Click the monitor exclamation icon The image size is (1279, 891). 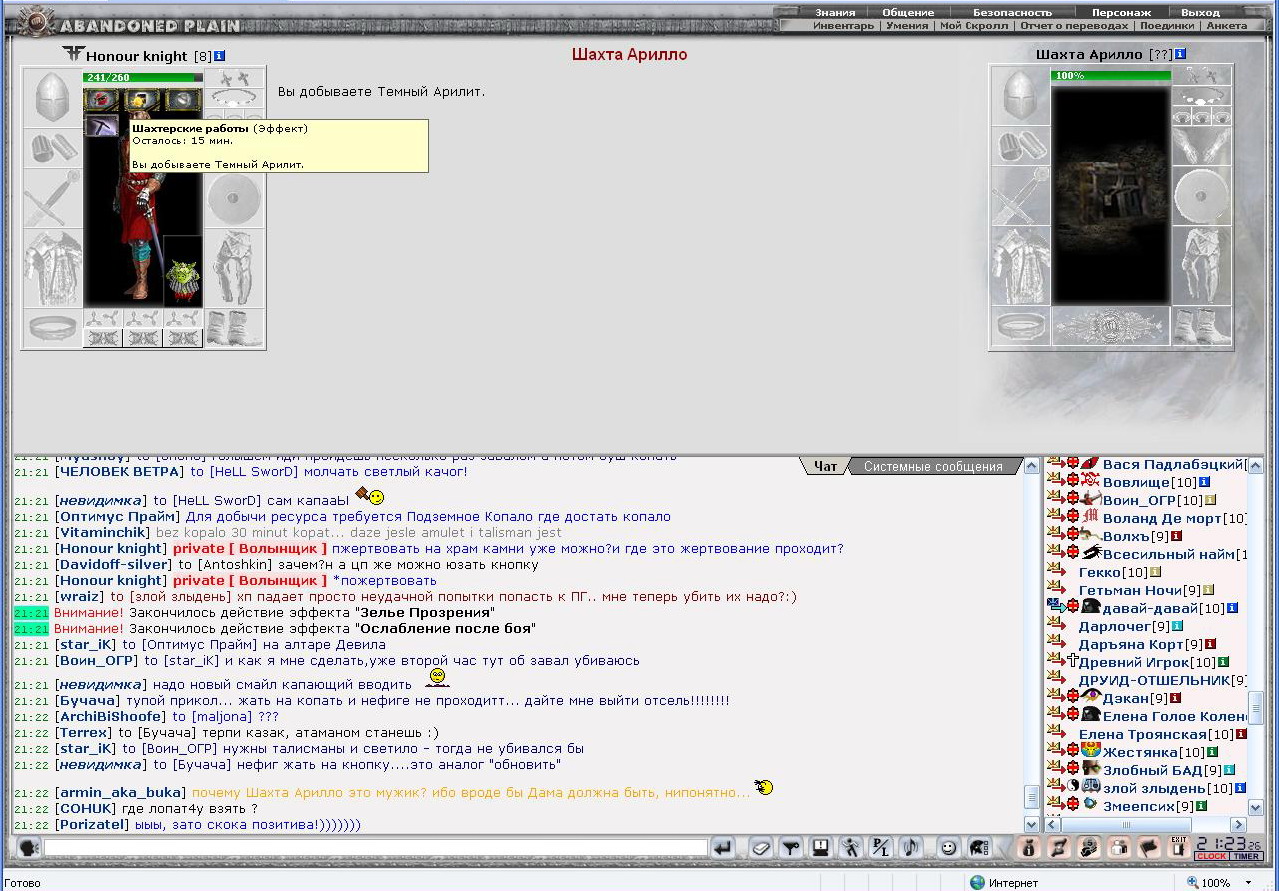(x=821, y=848)
